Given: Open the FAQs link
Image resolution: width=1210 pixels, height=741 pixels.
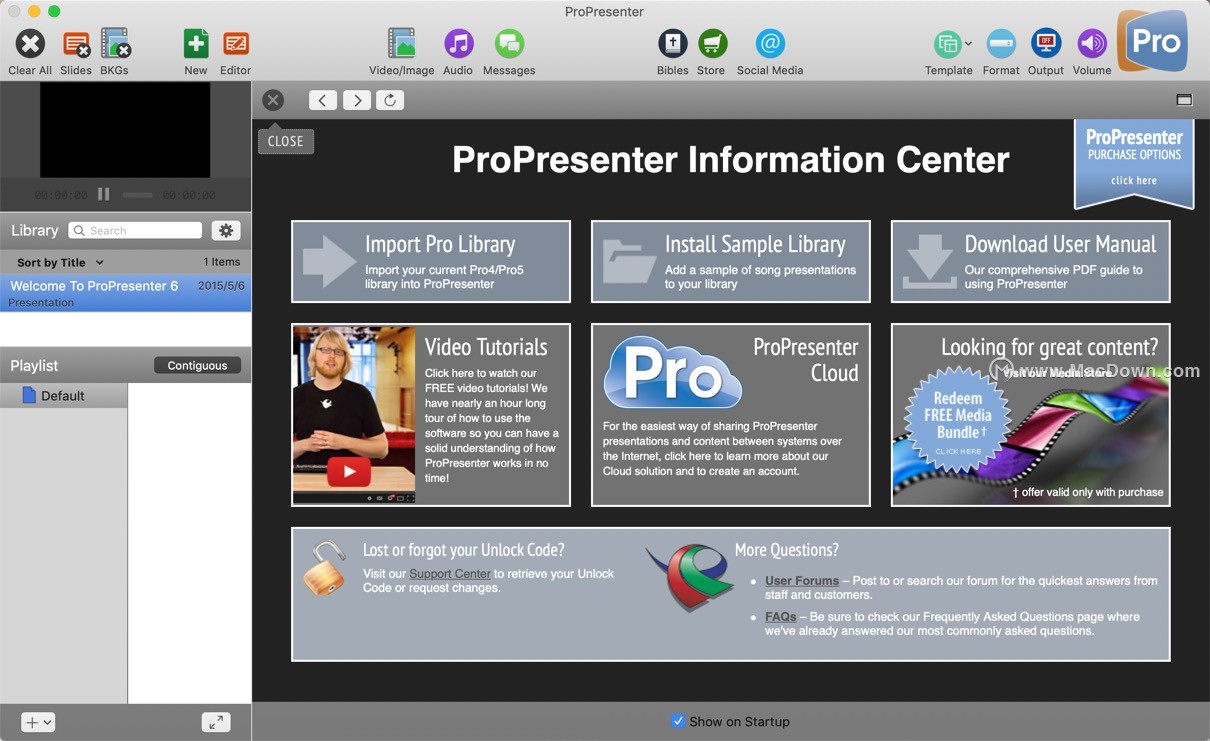Looking at the screenshot, I should coord(781,617).
